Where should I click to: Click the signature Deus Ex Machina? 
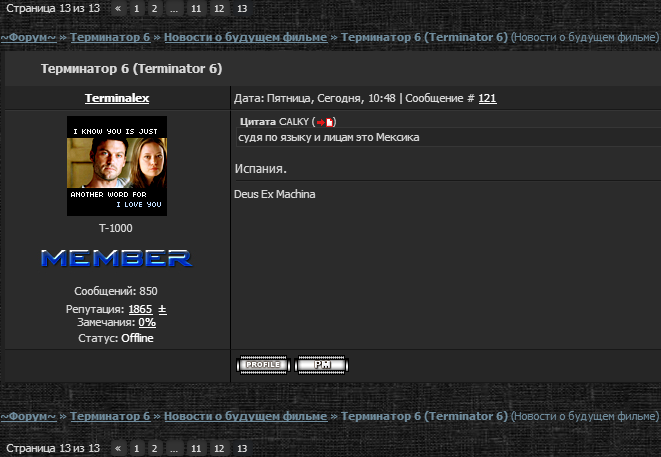tap(274, 194)
